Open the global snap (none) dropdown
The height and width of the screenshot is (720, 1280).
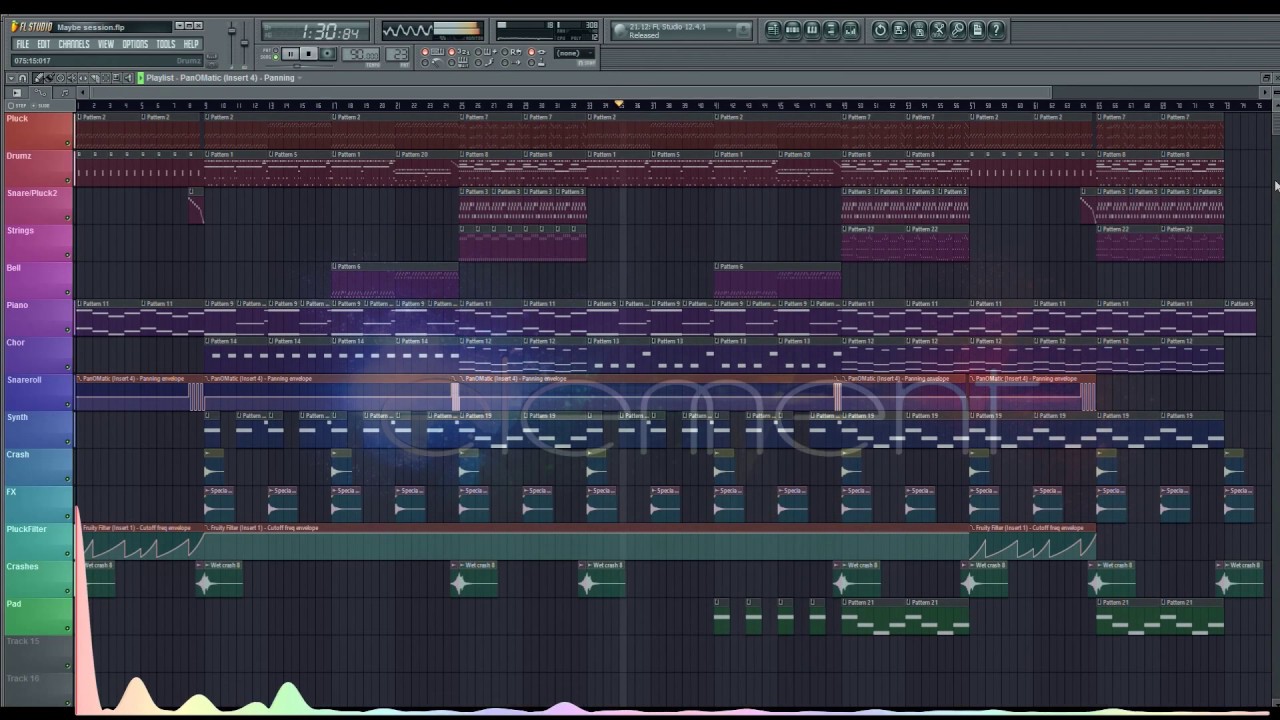click(574, 53)
